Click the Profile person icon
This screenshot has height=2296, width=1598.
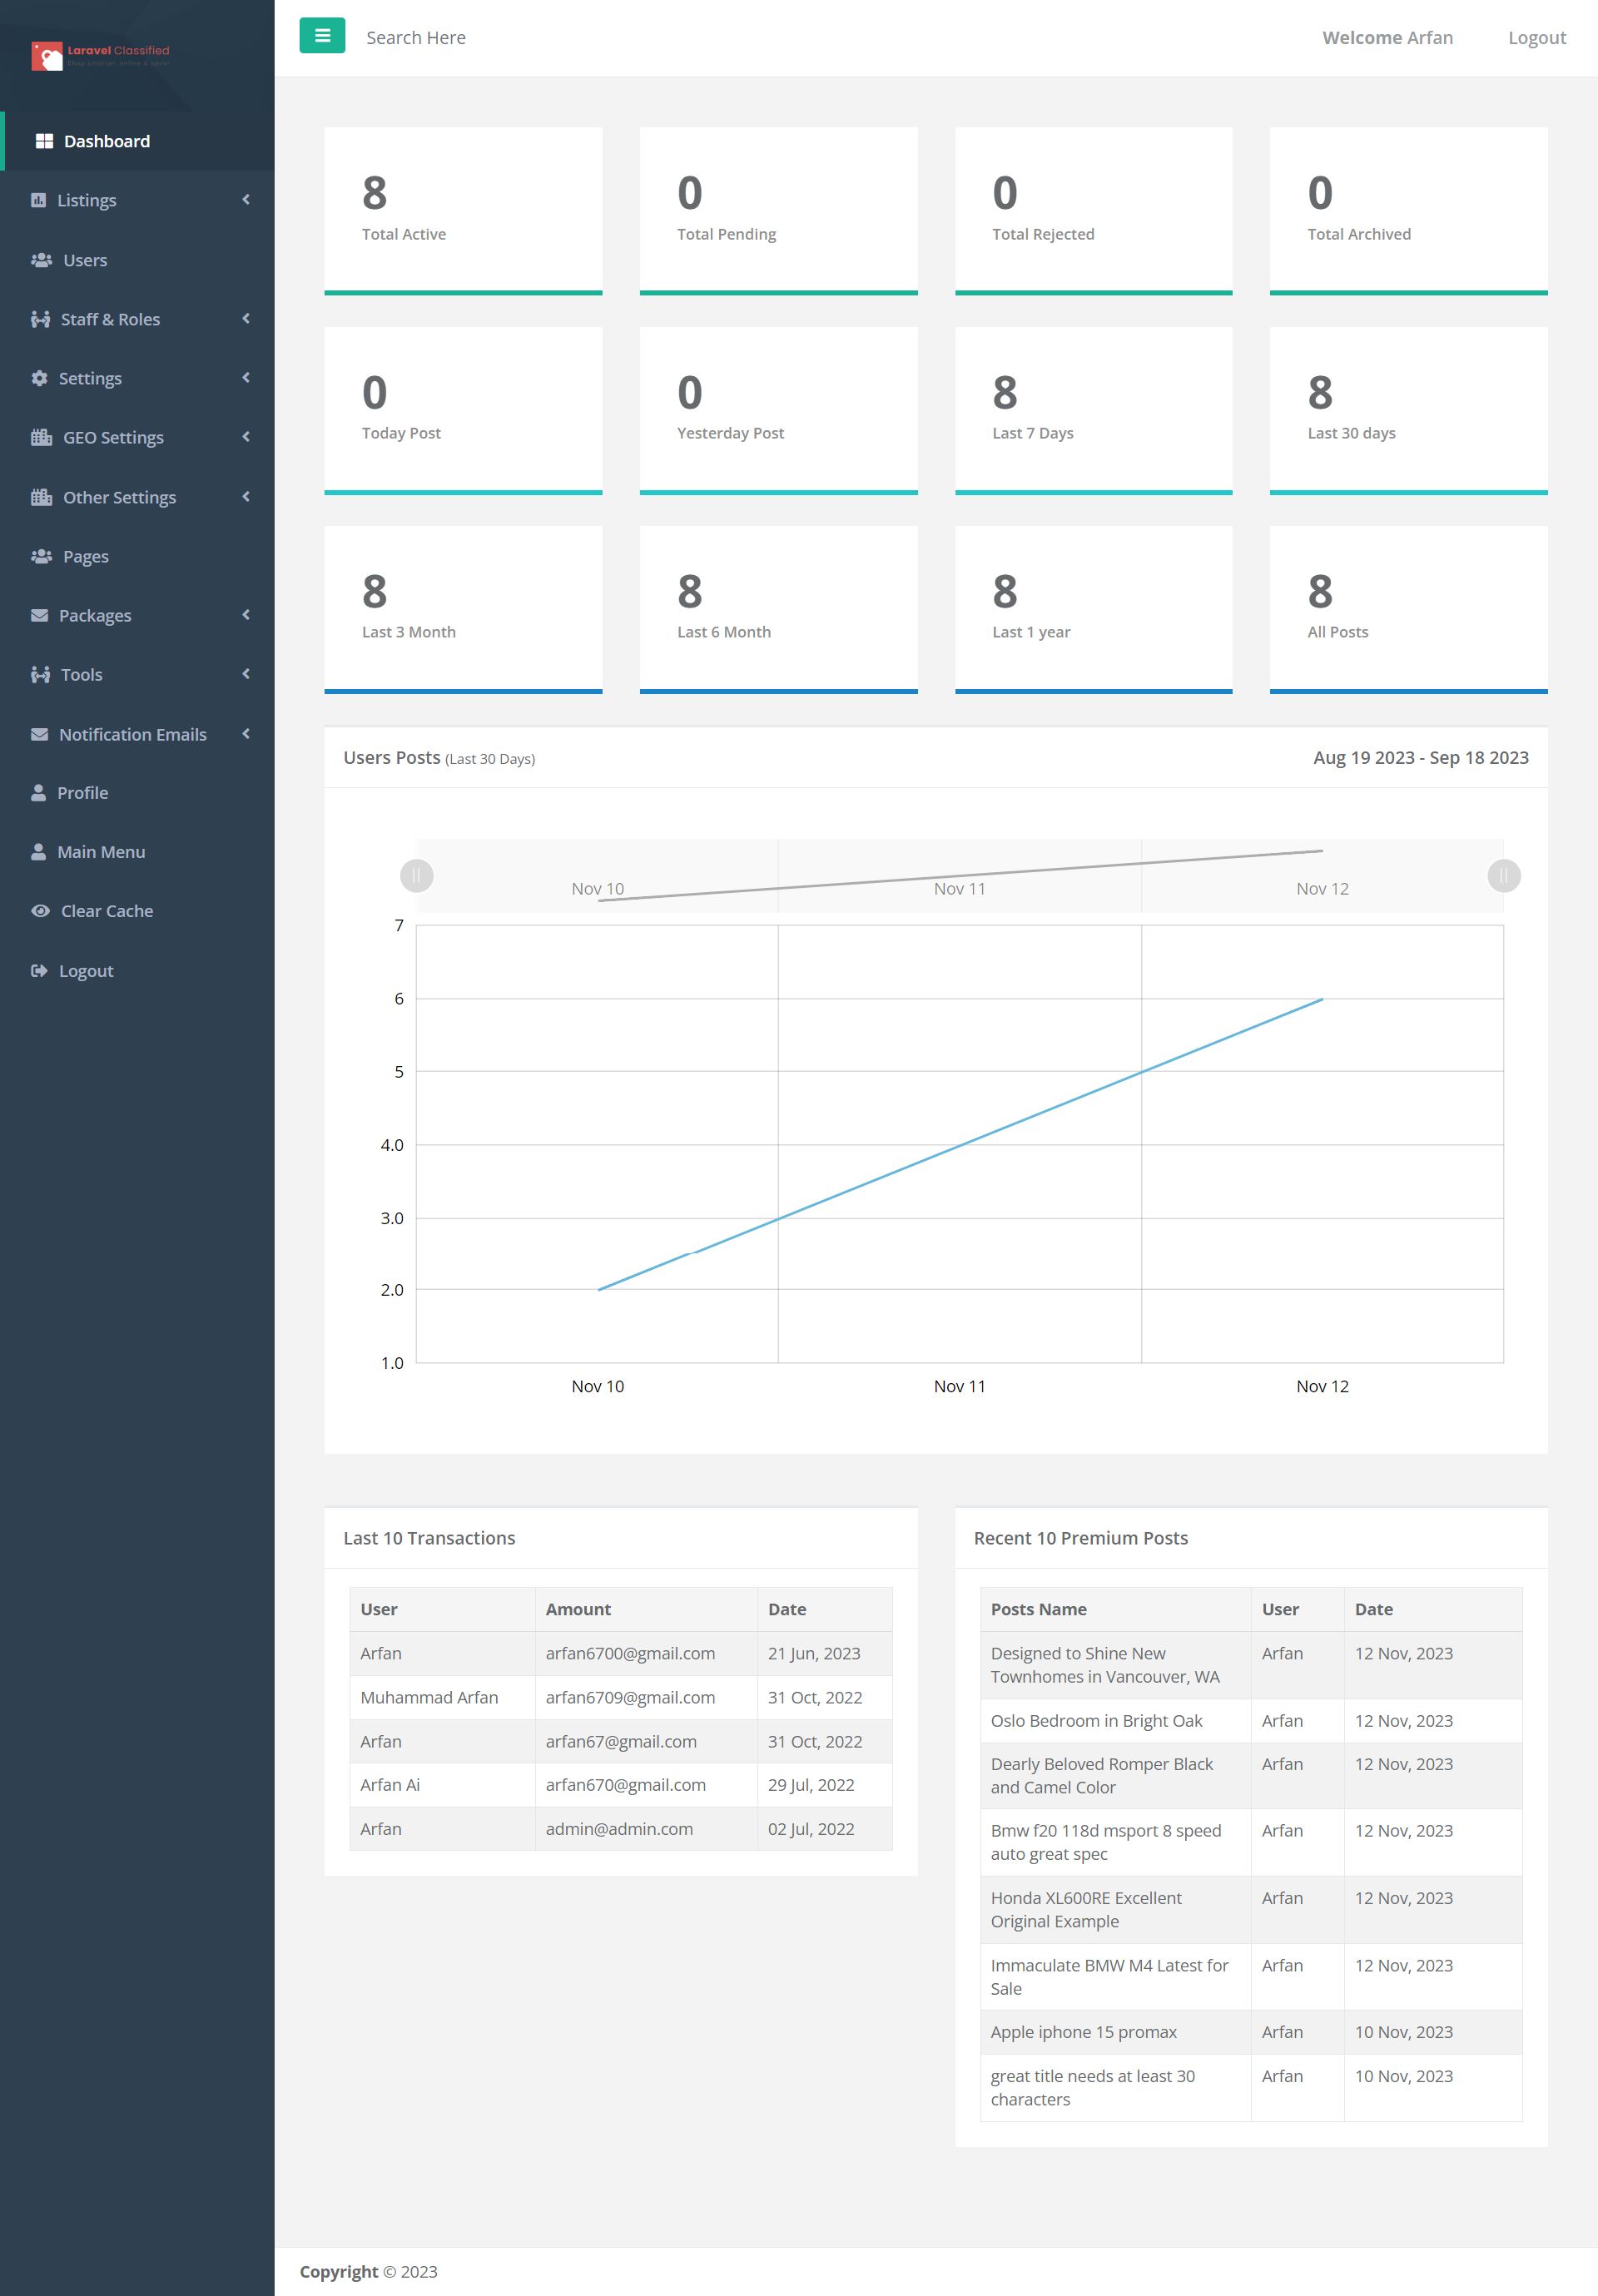tap(38, 792)
